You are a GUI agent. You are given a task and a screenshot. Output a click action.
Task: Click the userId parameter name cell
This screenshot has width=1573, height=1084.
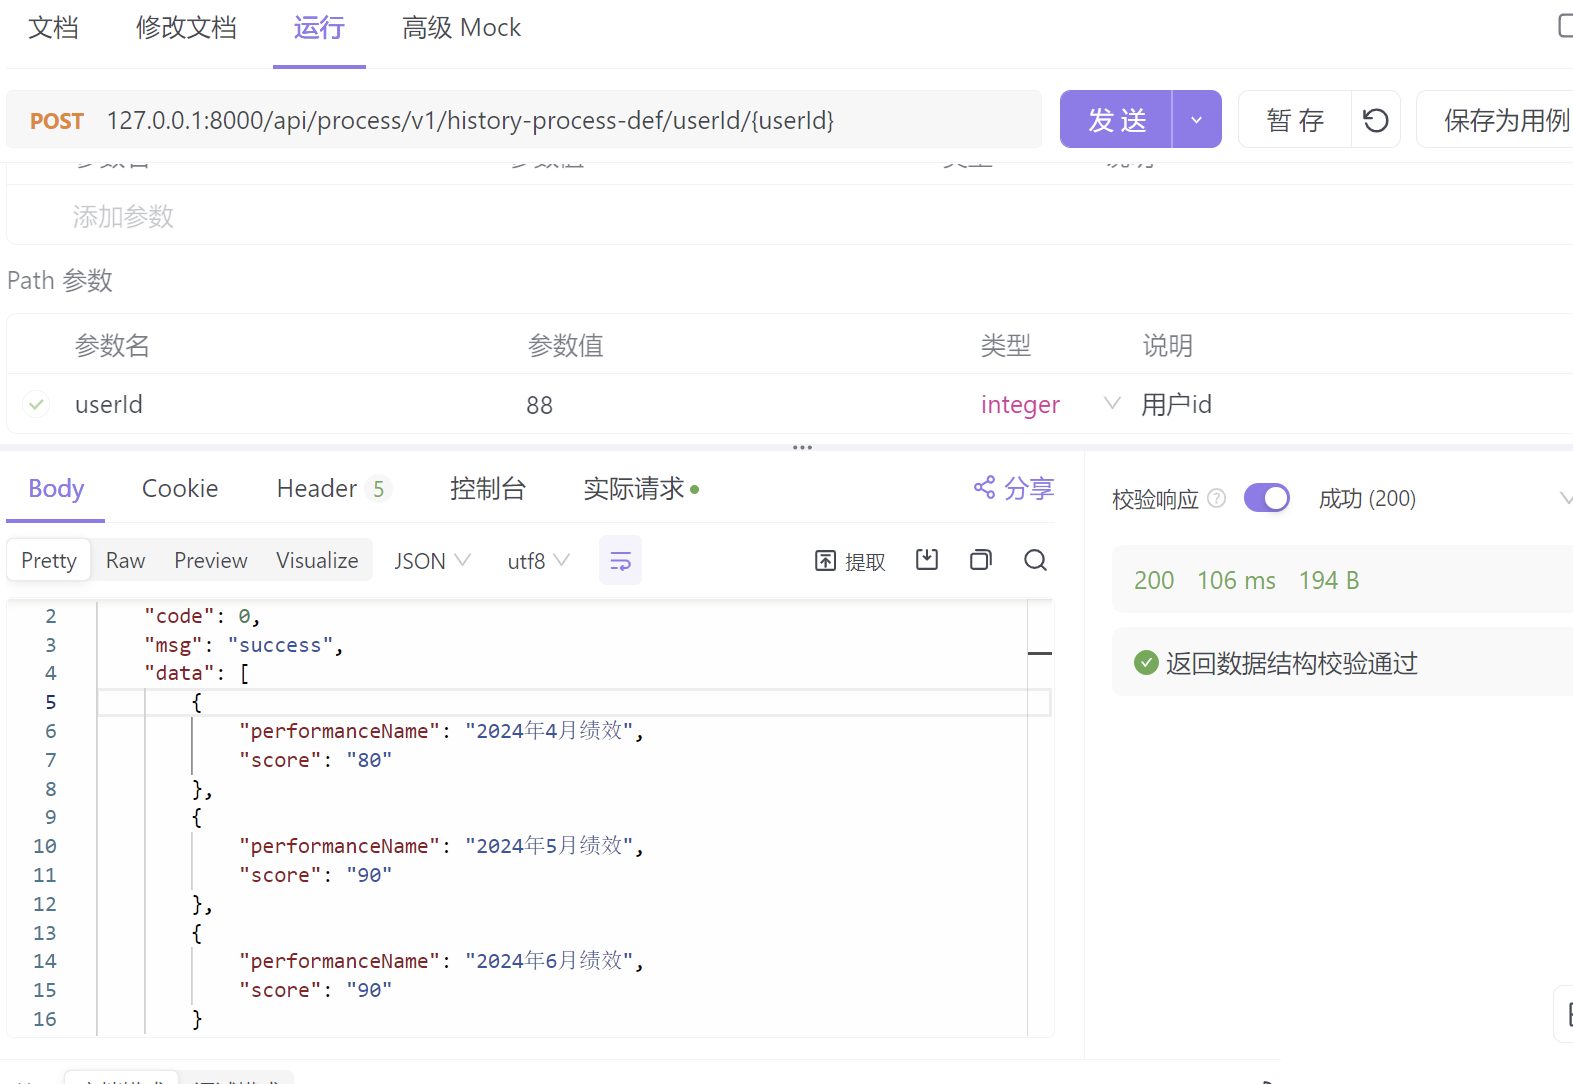[109, 404]
